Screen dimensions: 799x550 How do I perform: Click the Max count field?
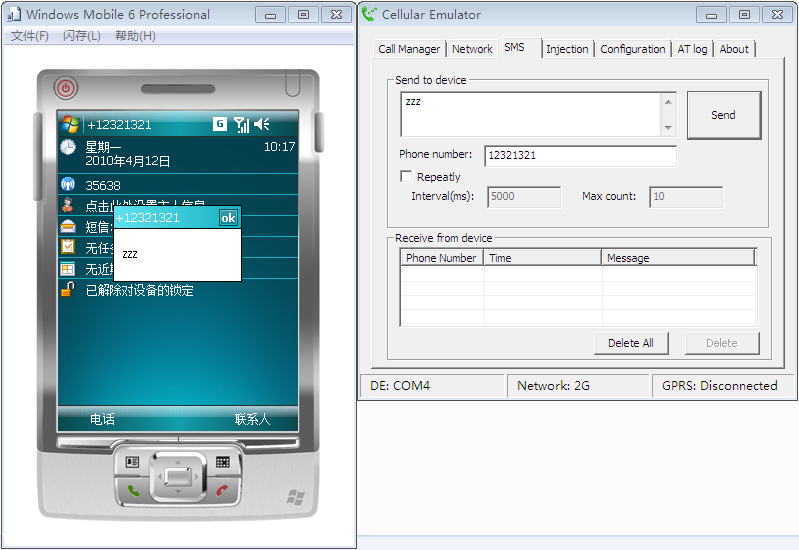pos(686,197)
